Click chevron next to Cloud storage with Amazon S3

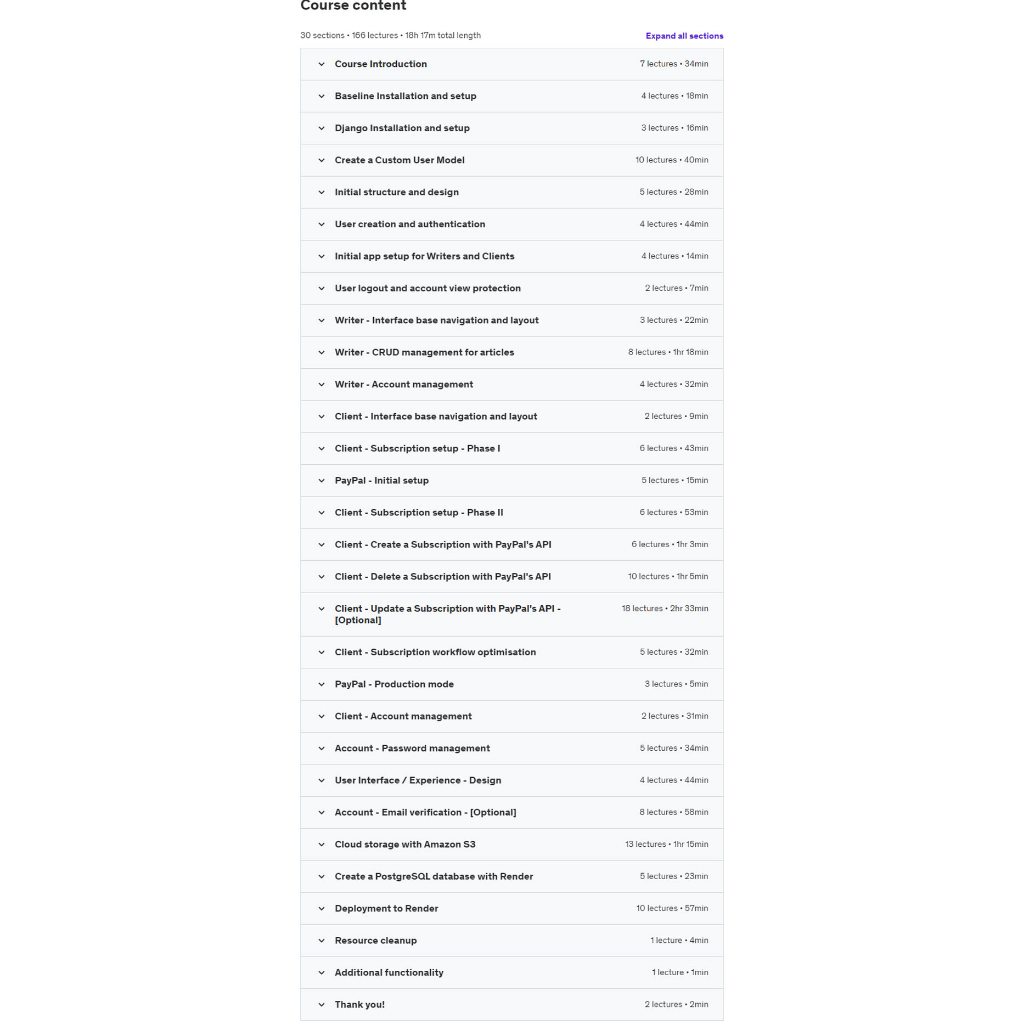[x=322, y=844]
